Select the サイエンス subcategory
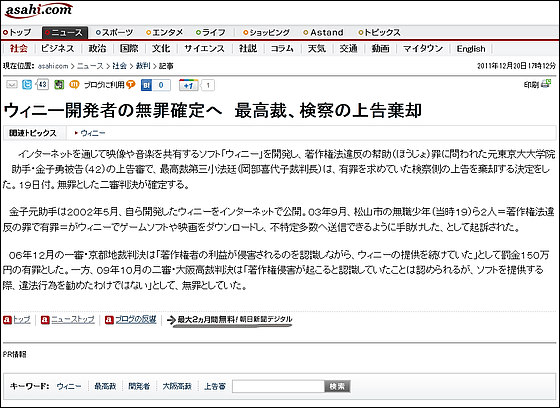Viewport: 560px width, 408px height. pyautogui.click(x=204, y=48)
